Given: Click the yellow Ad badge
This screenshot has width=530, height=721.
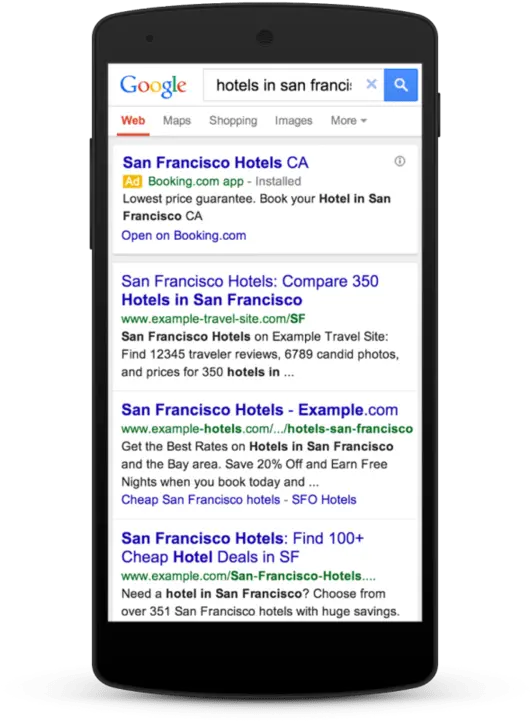Looking at the screenshot, I should (132, 181).
